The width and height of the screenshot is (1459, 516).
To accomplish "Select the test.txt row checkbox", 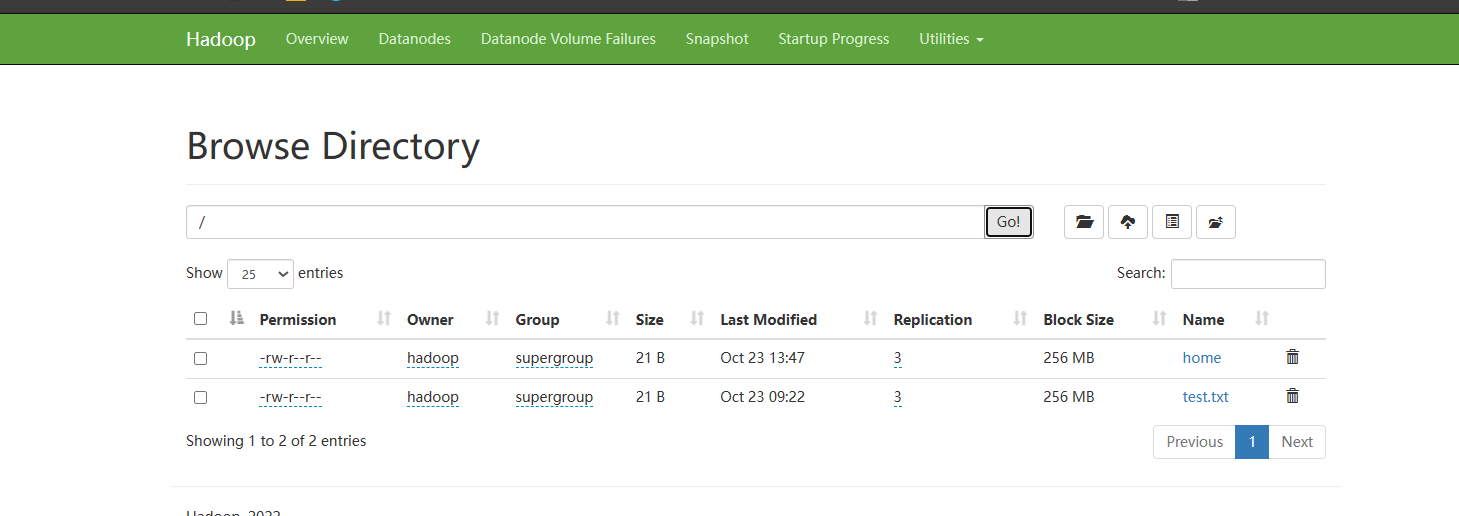I will click(200, 397).
